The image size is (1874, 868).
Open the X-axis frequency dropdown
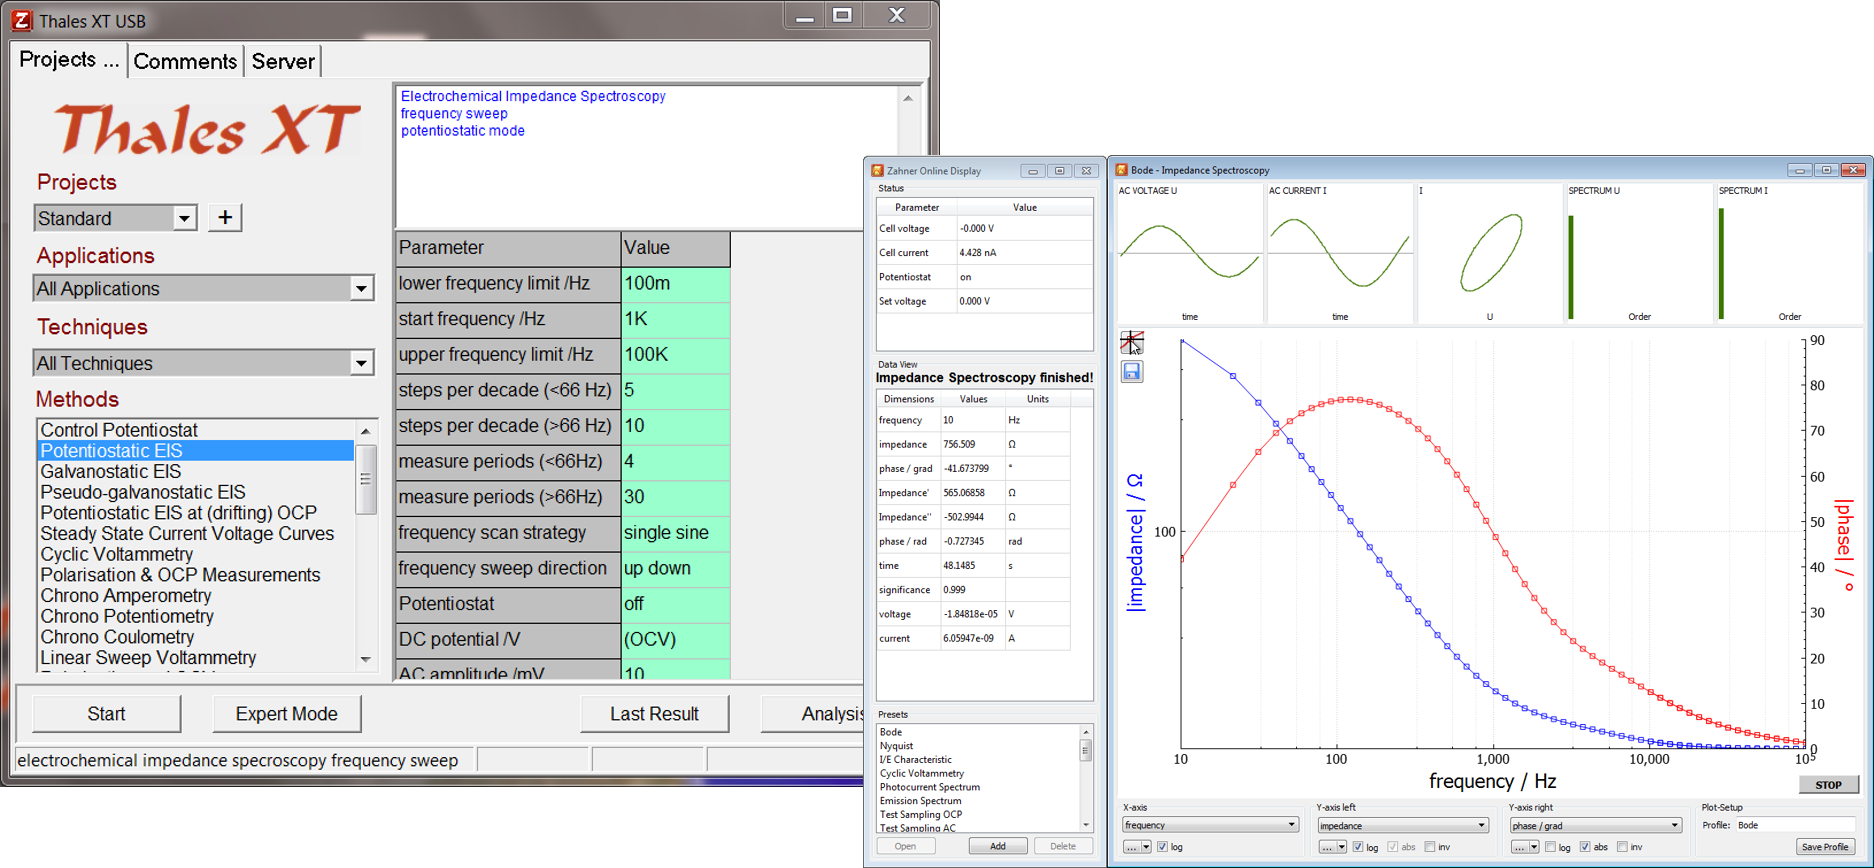1210,825
